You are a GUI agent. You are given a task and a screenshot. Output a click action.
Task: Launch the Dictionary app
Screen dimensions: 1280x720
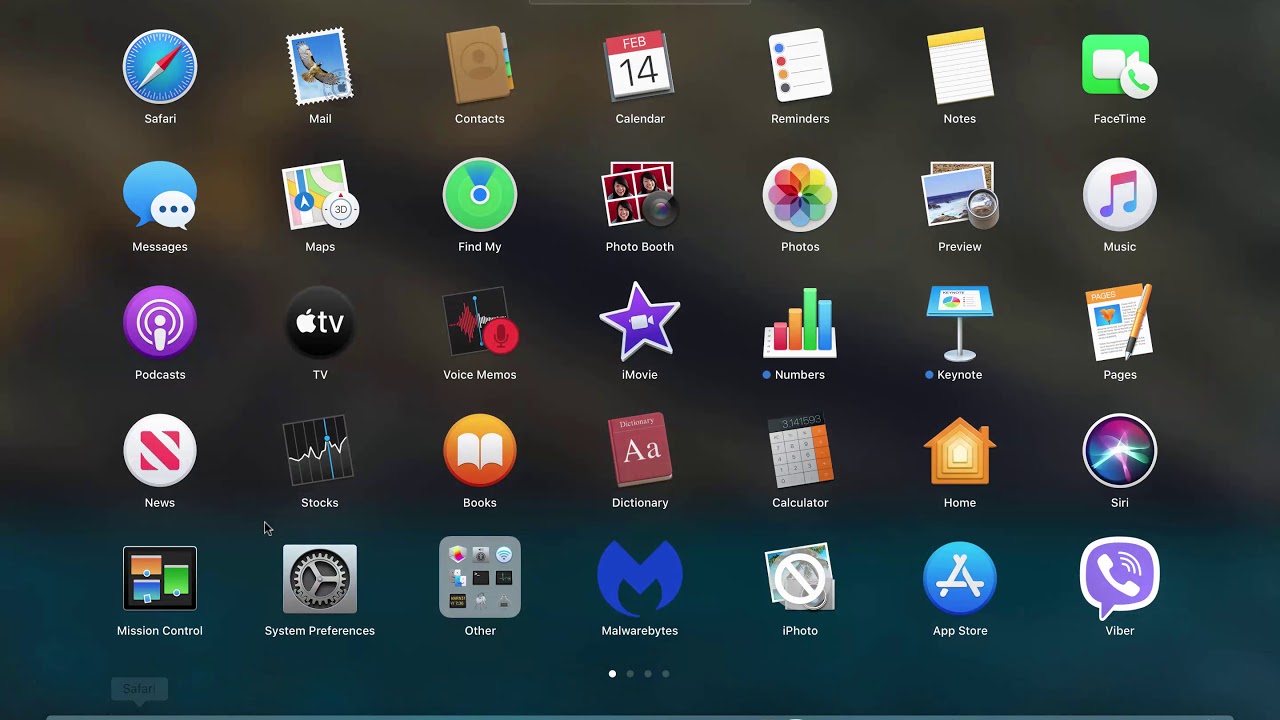(640, 451)
